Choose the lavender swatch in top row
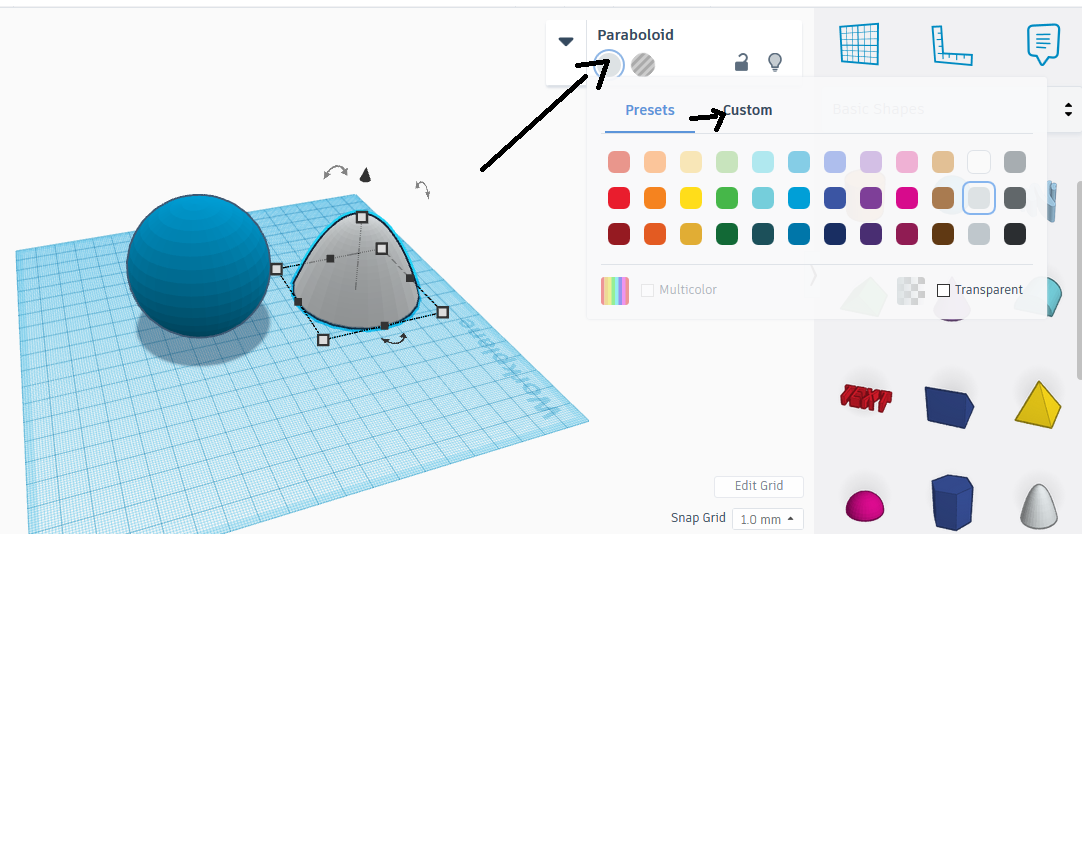Image resolution: width=1082 pixels, height=862 pixels. 871,162
